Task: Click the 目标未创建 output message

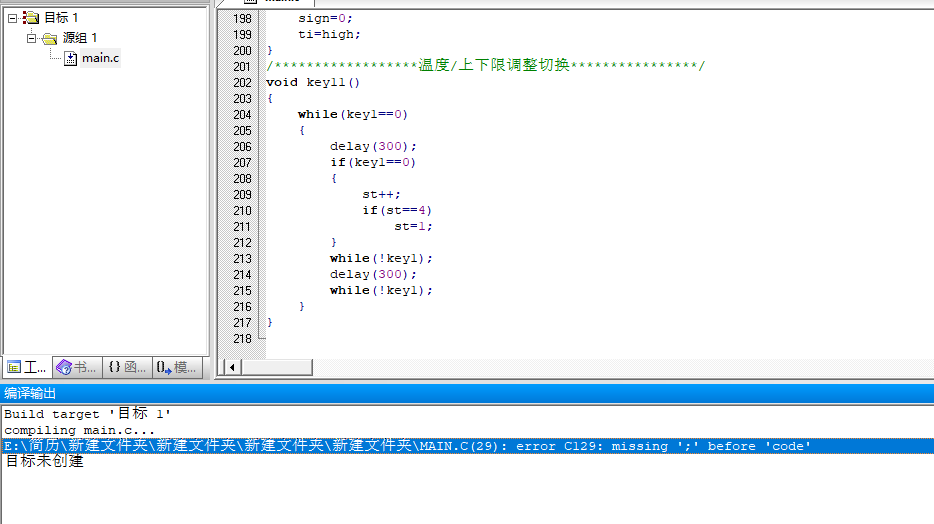Action: (45, 462)
